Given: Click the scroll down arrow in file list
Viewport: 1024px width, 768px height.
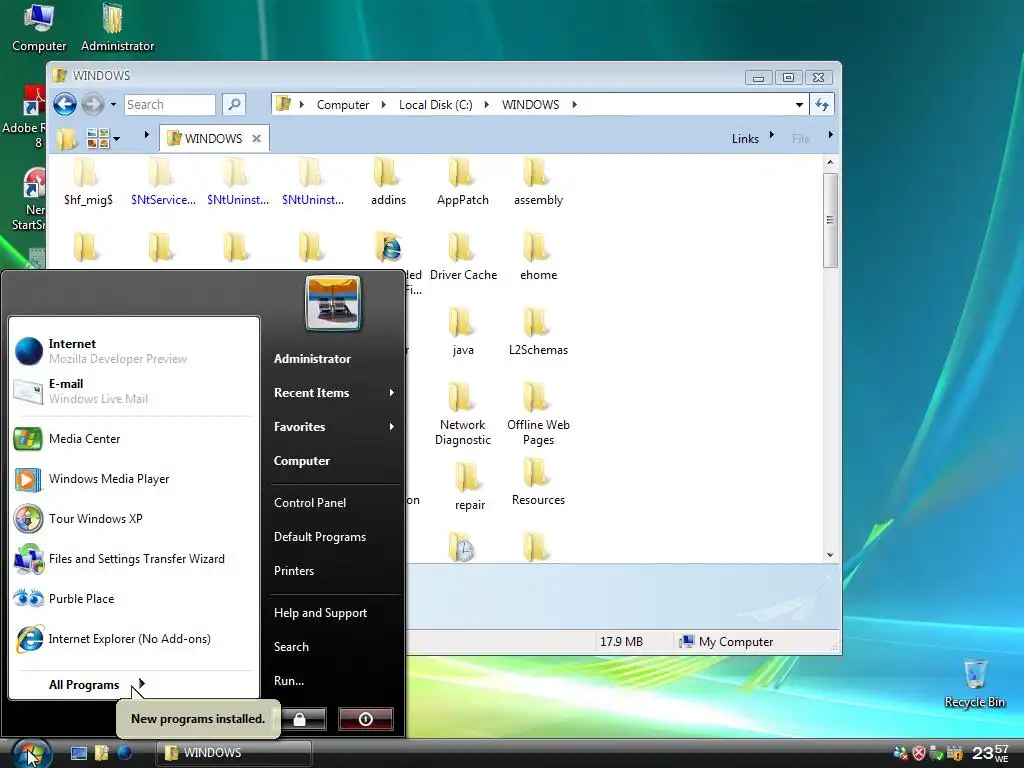Looking at the screenshot, I should click(829, 555).
